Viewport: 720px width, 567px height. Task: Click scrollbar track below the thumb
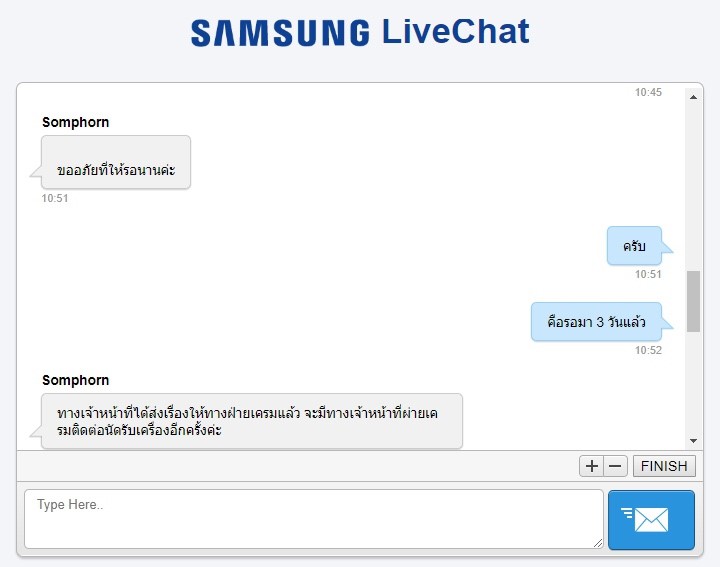[x=693, y=383]
